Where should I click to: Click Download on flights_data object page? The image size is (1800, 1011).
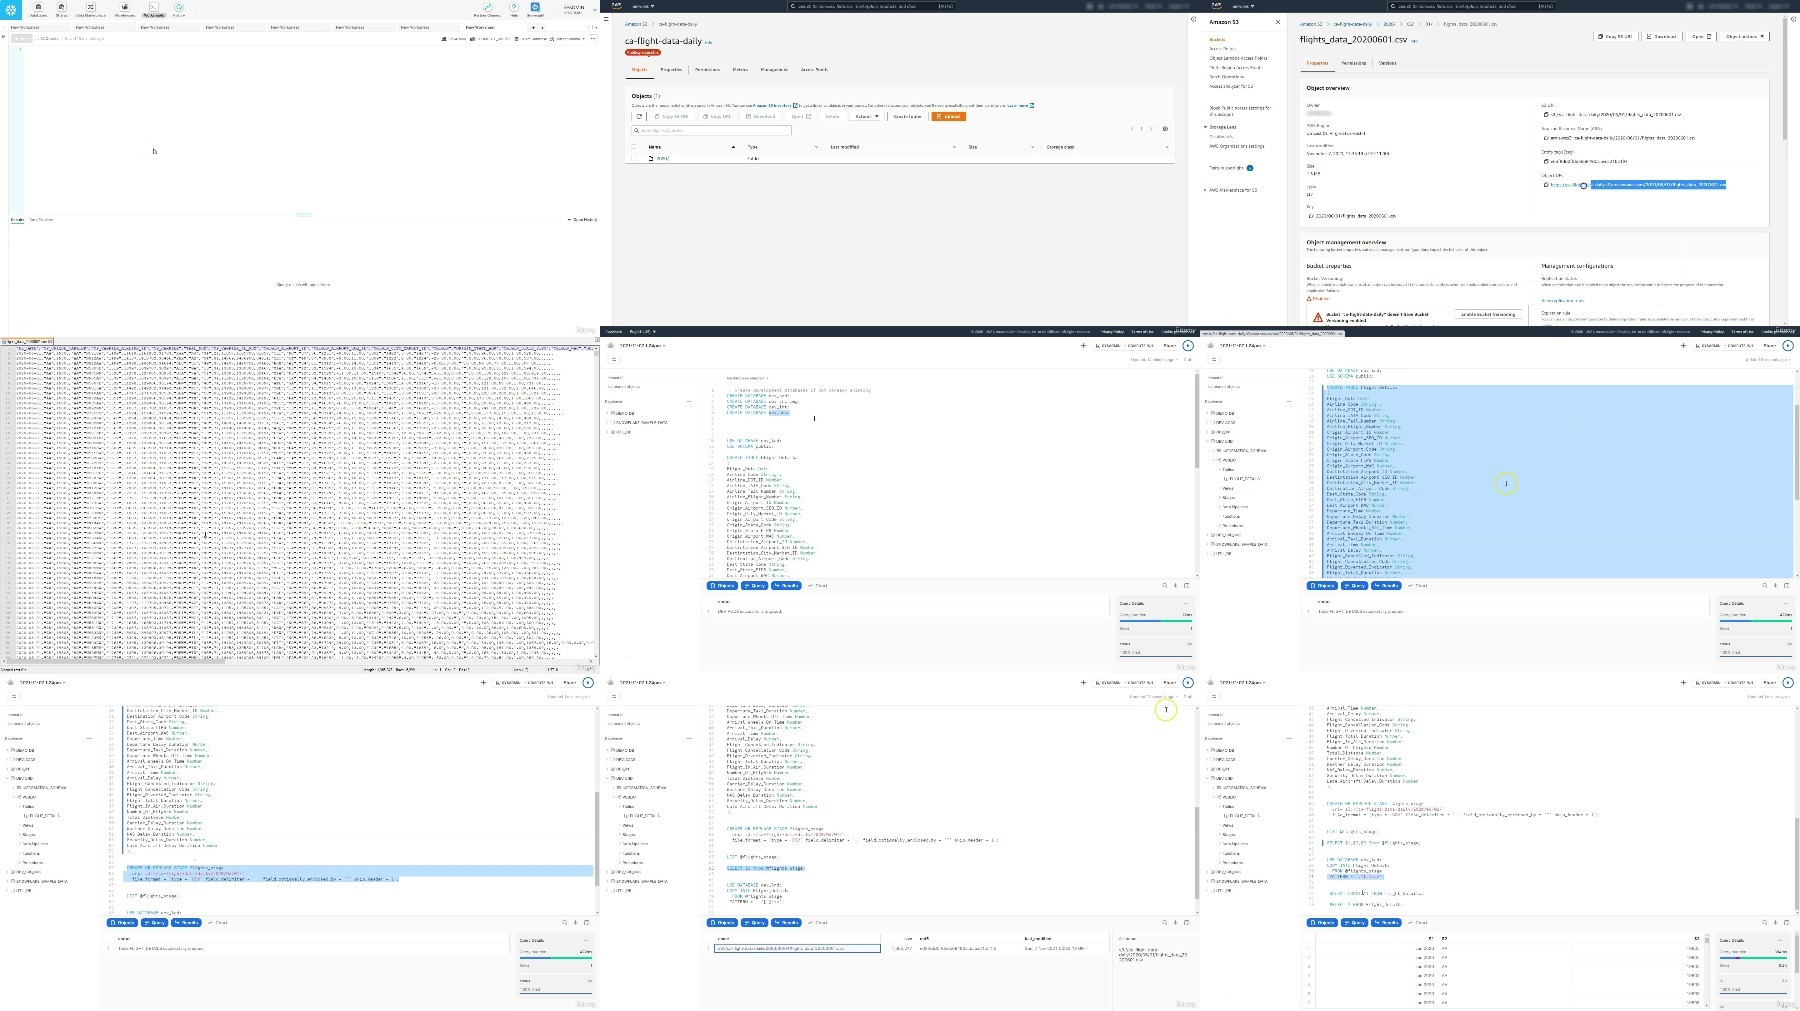[1661, 36]
